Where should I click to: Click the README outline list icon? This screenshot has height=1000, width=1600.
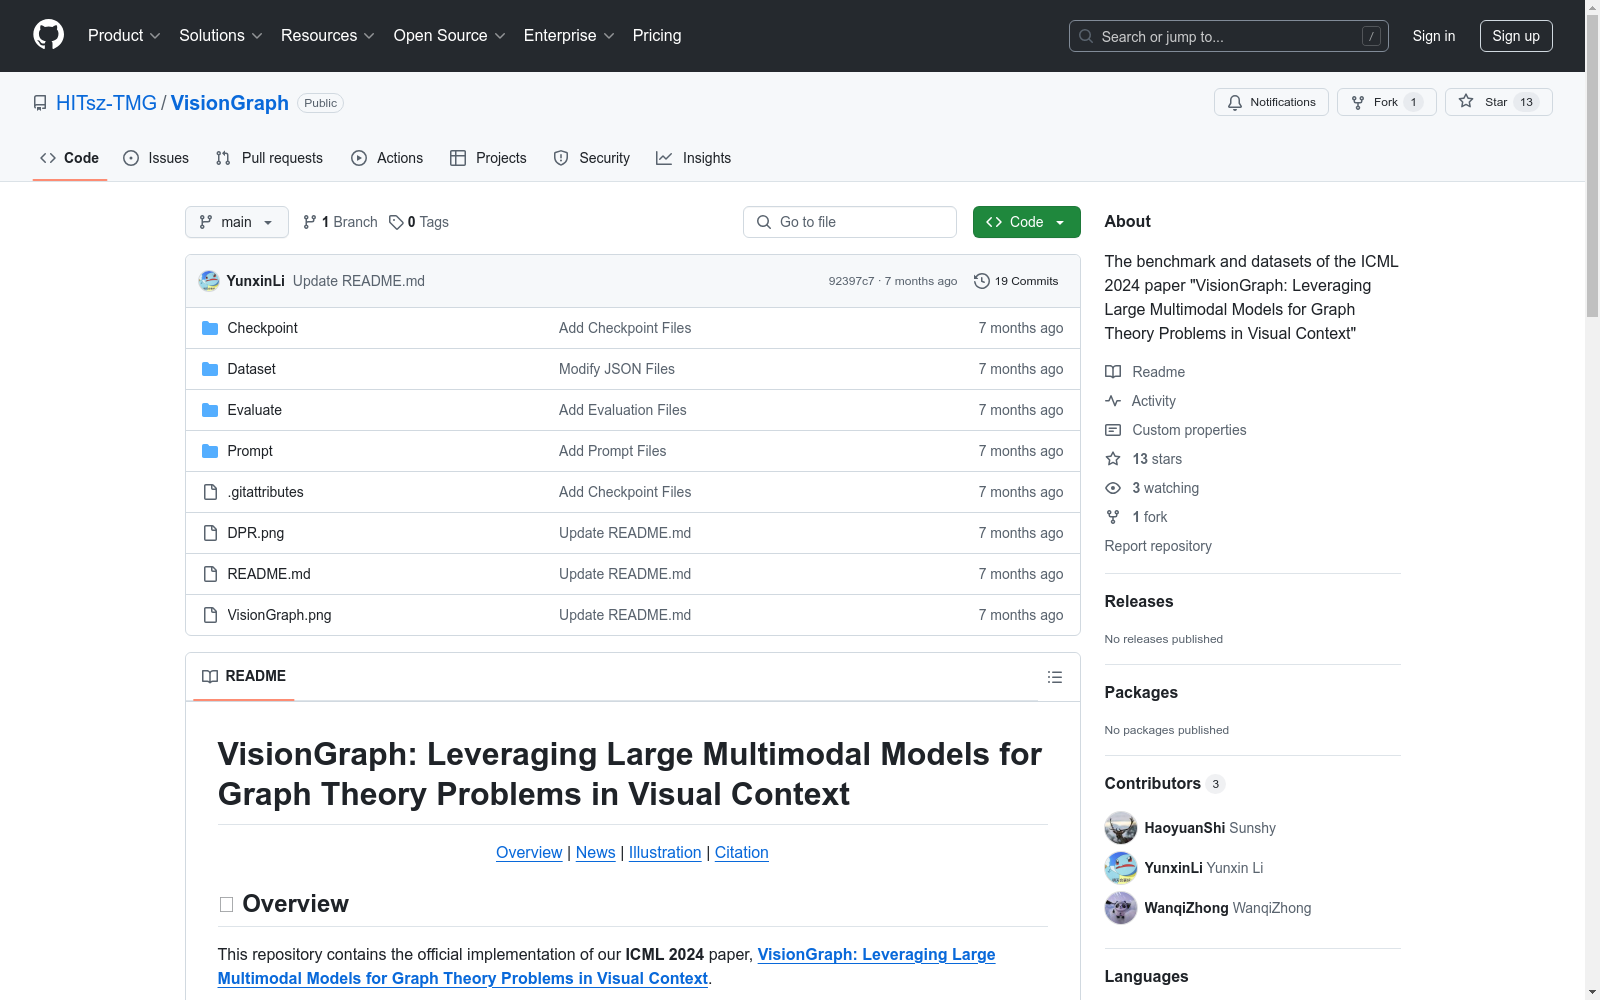tap(1054, 677)
